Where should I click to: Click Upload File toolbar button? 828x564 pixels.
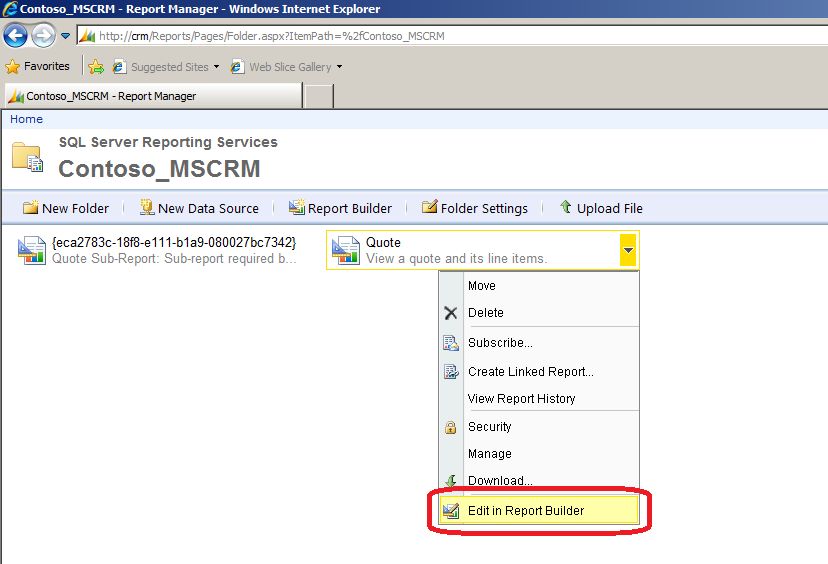tap(601, 208)
